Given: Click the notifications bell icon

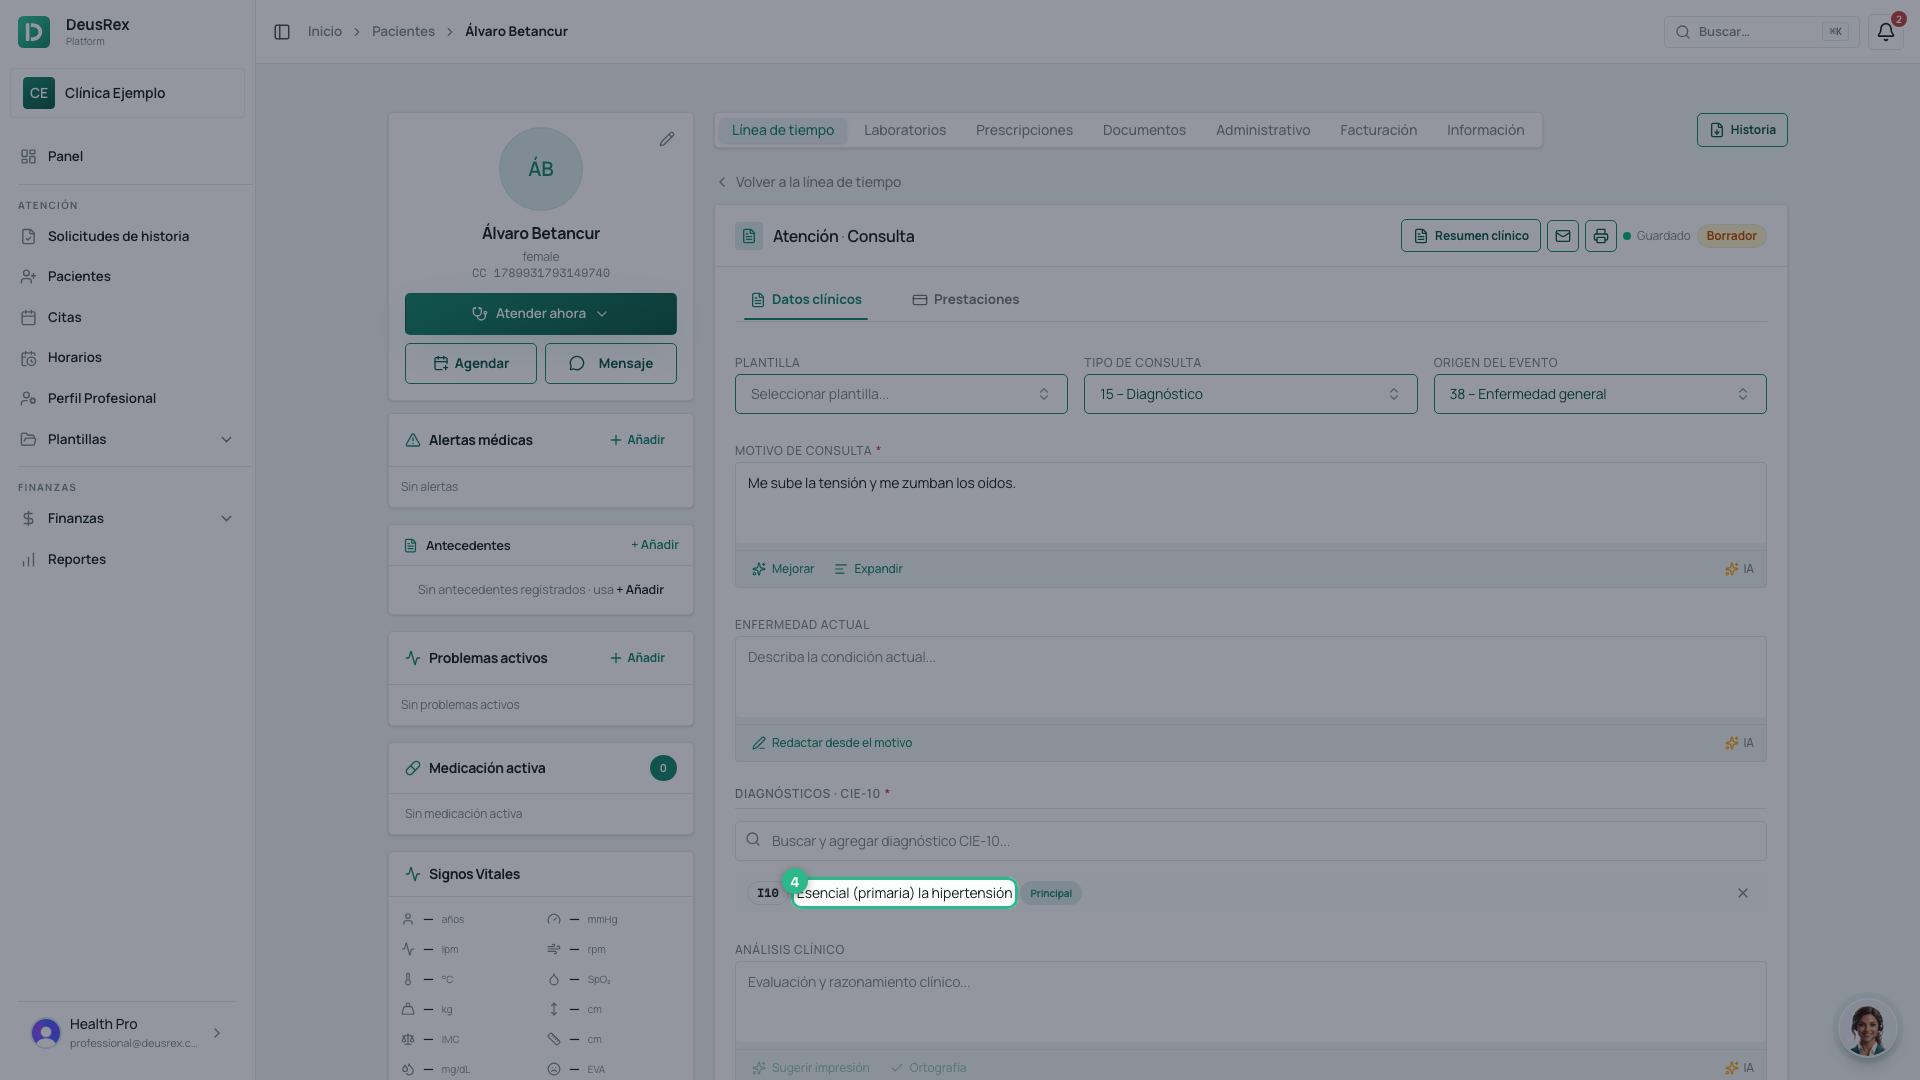Looking at the screenshot, I should point(1885,32).
